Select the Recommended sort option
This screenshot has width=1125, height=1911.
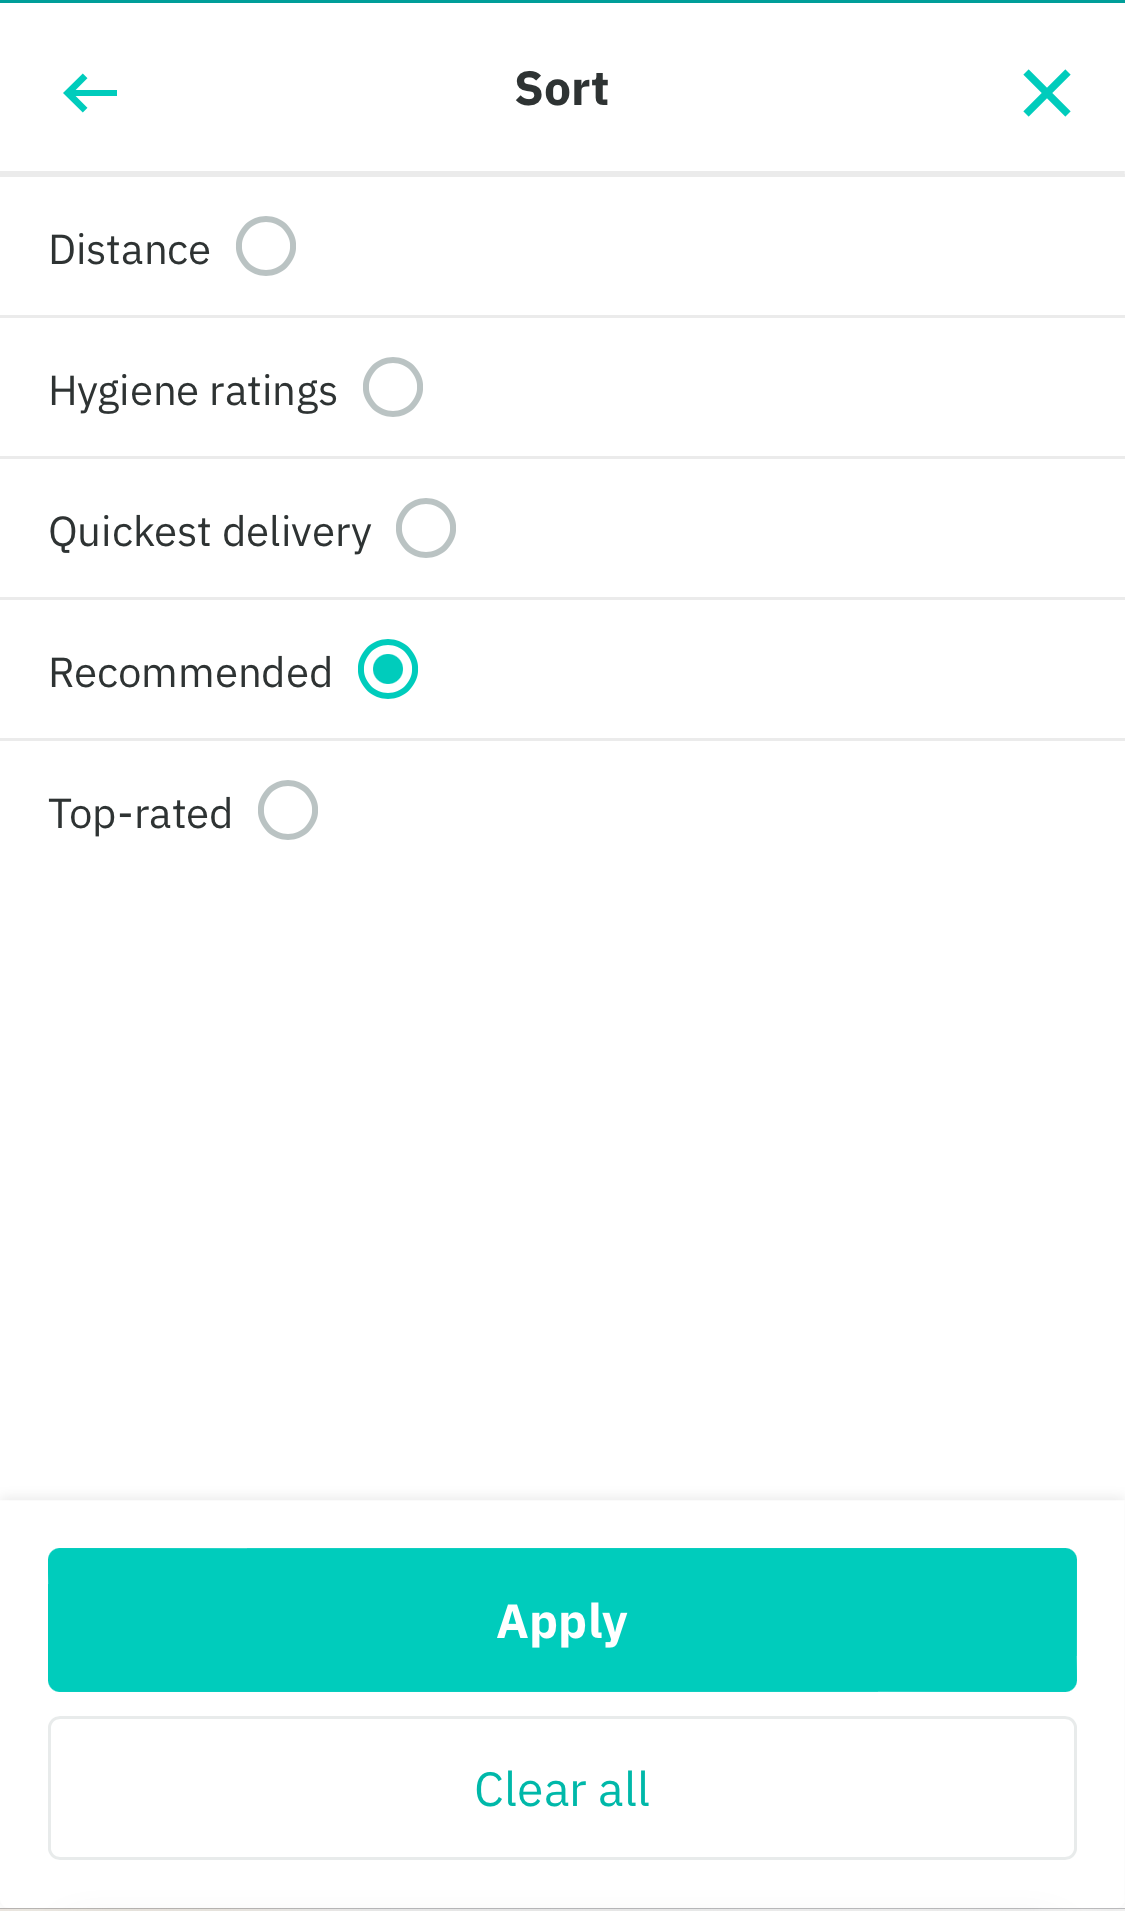click(x=389, y=669)
